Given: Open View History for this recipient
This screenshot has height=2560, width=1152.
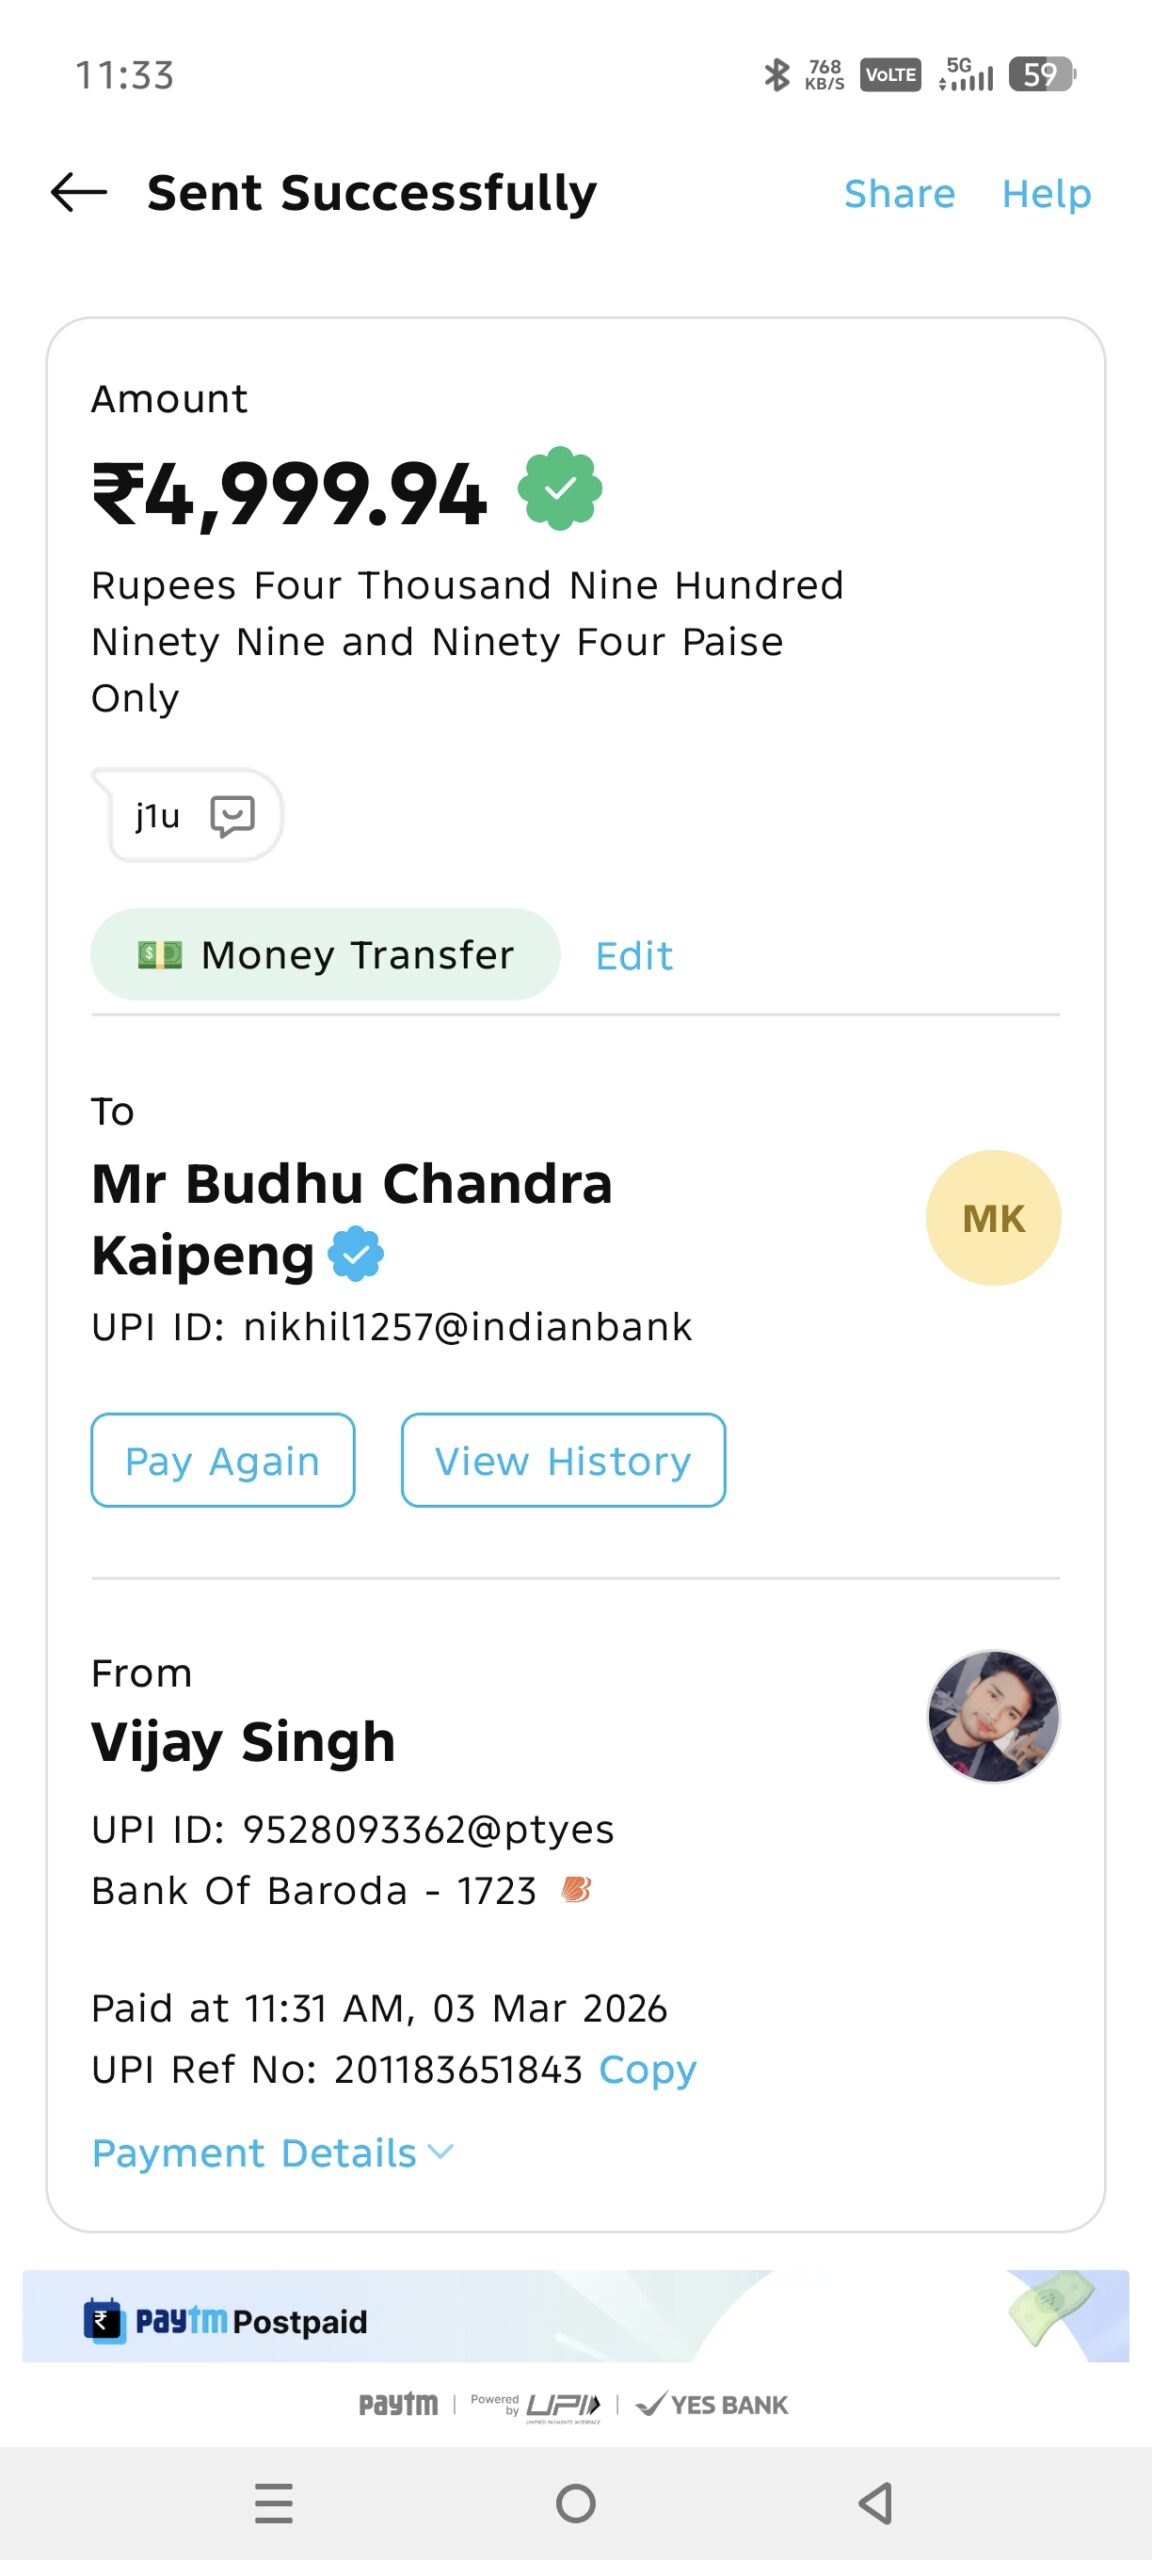Looking at the screenshot, I should (563, 1460).
